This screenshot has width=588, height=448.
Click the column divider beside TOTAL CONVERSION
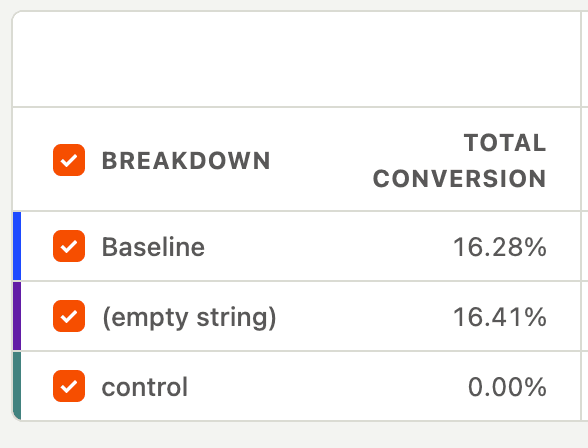(x=581, y=159)
